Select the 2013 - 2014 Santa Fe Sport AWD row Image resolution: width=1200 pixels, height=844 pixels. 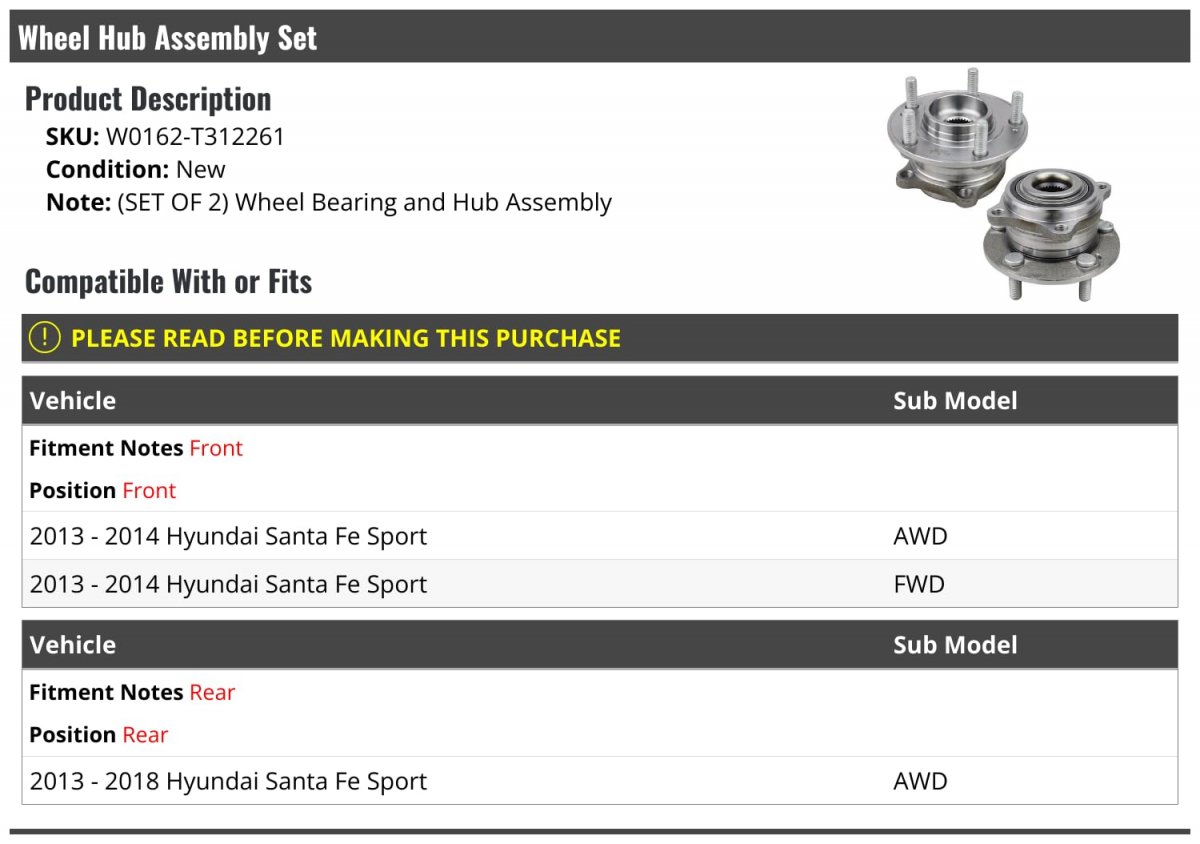pos(228,537)
